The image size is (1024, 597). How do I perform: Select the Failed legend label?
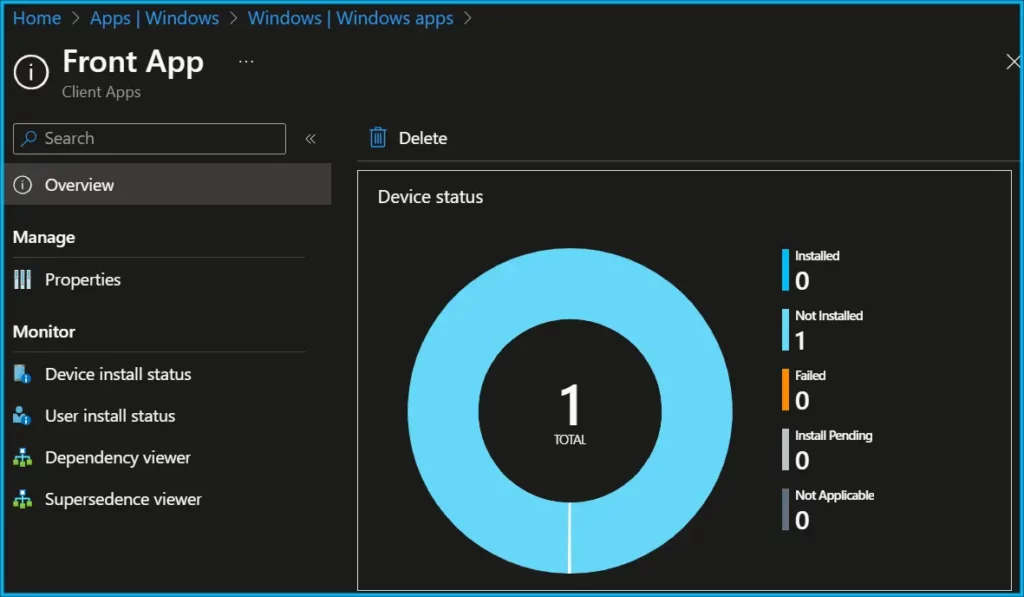[810, 376]
